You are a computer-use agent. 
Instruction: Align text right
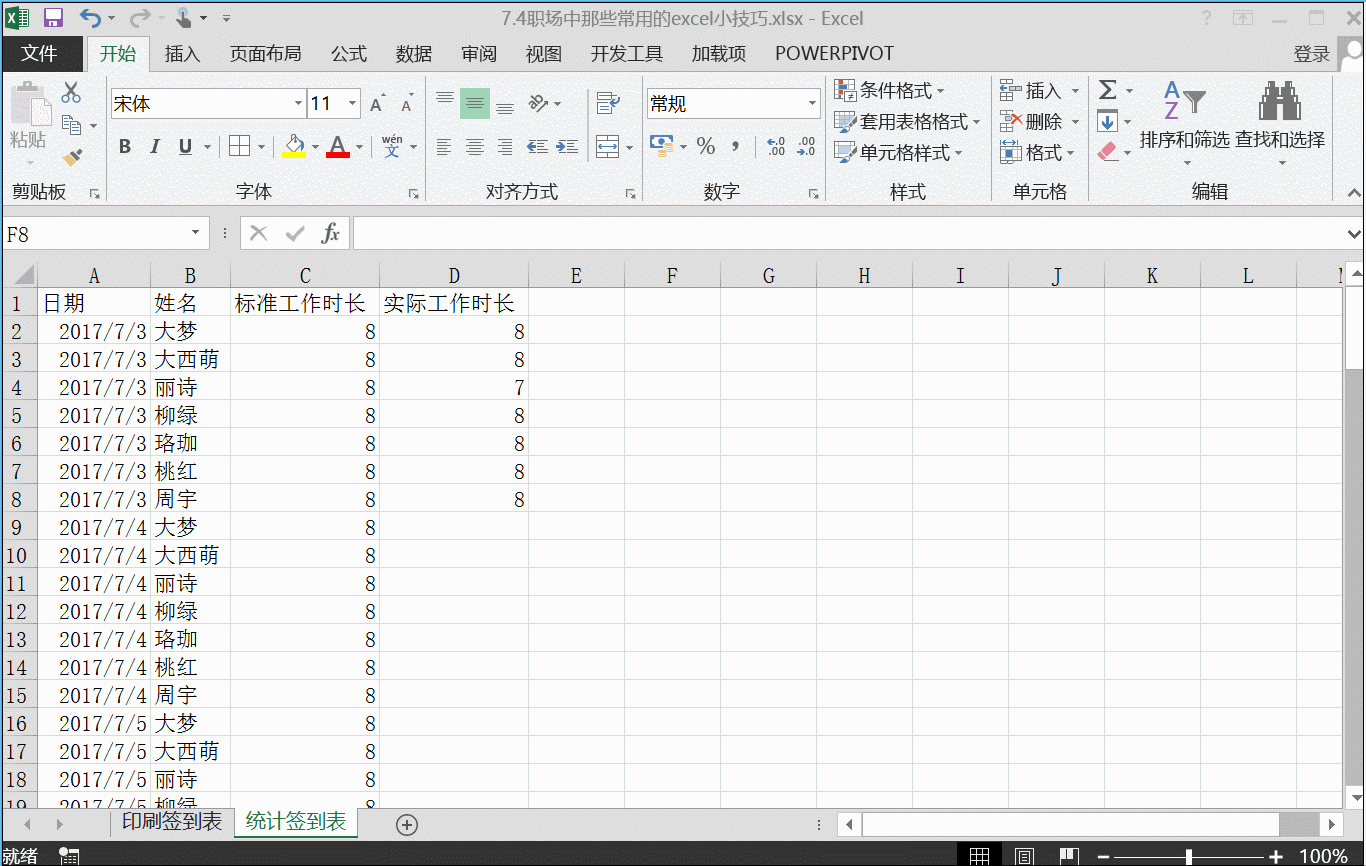[x=505, y=147]
